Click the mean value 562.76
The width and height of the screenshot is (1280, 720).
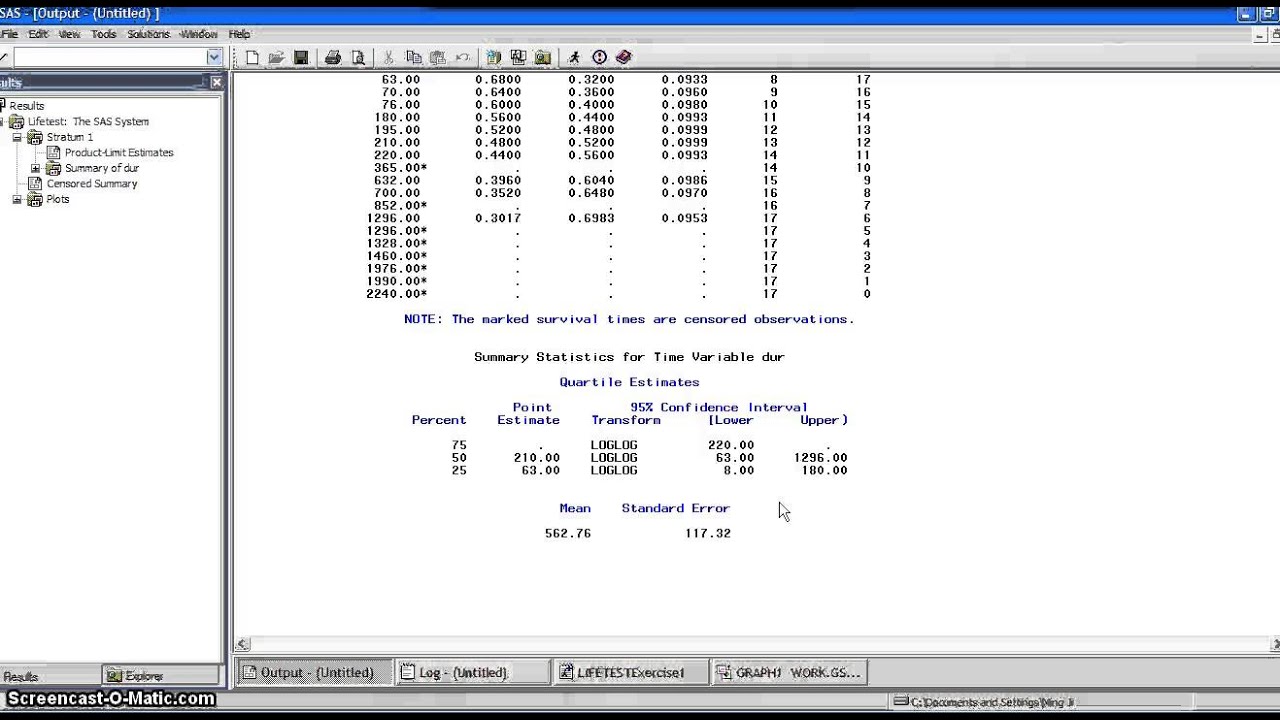coord(568,533)
